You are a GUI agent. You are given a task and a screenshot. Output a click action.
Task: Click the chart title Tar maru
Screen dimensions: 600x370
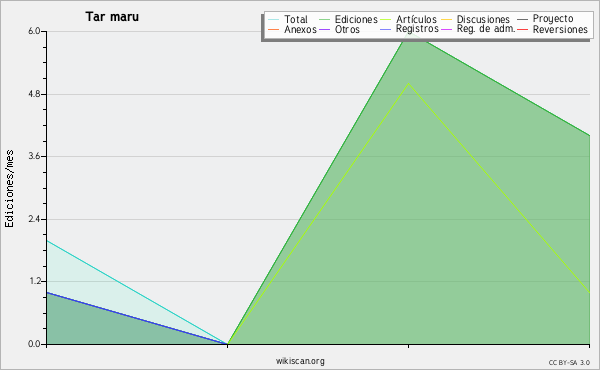pos(112,17)
